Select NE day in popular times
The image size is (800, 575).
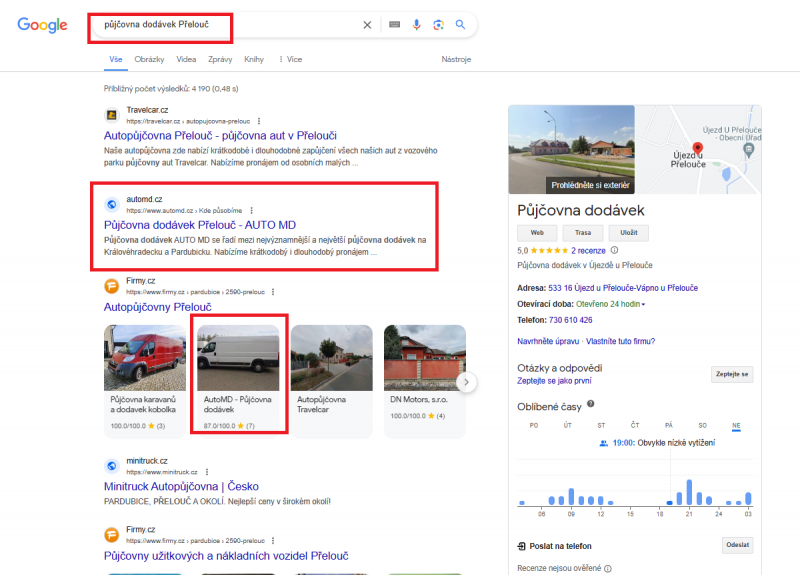point(736,426)
